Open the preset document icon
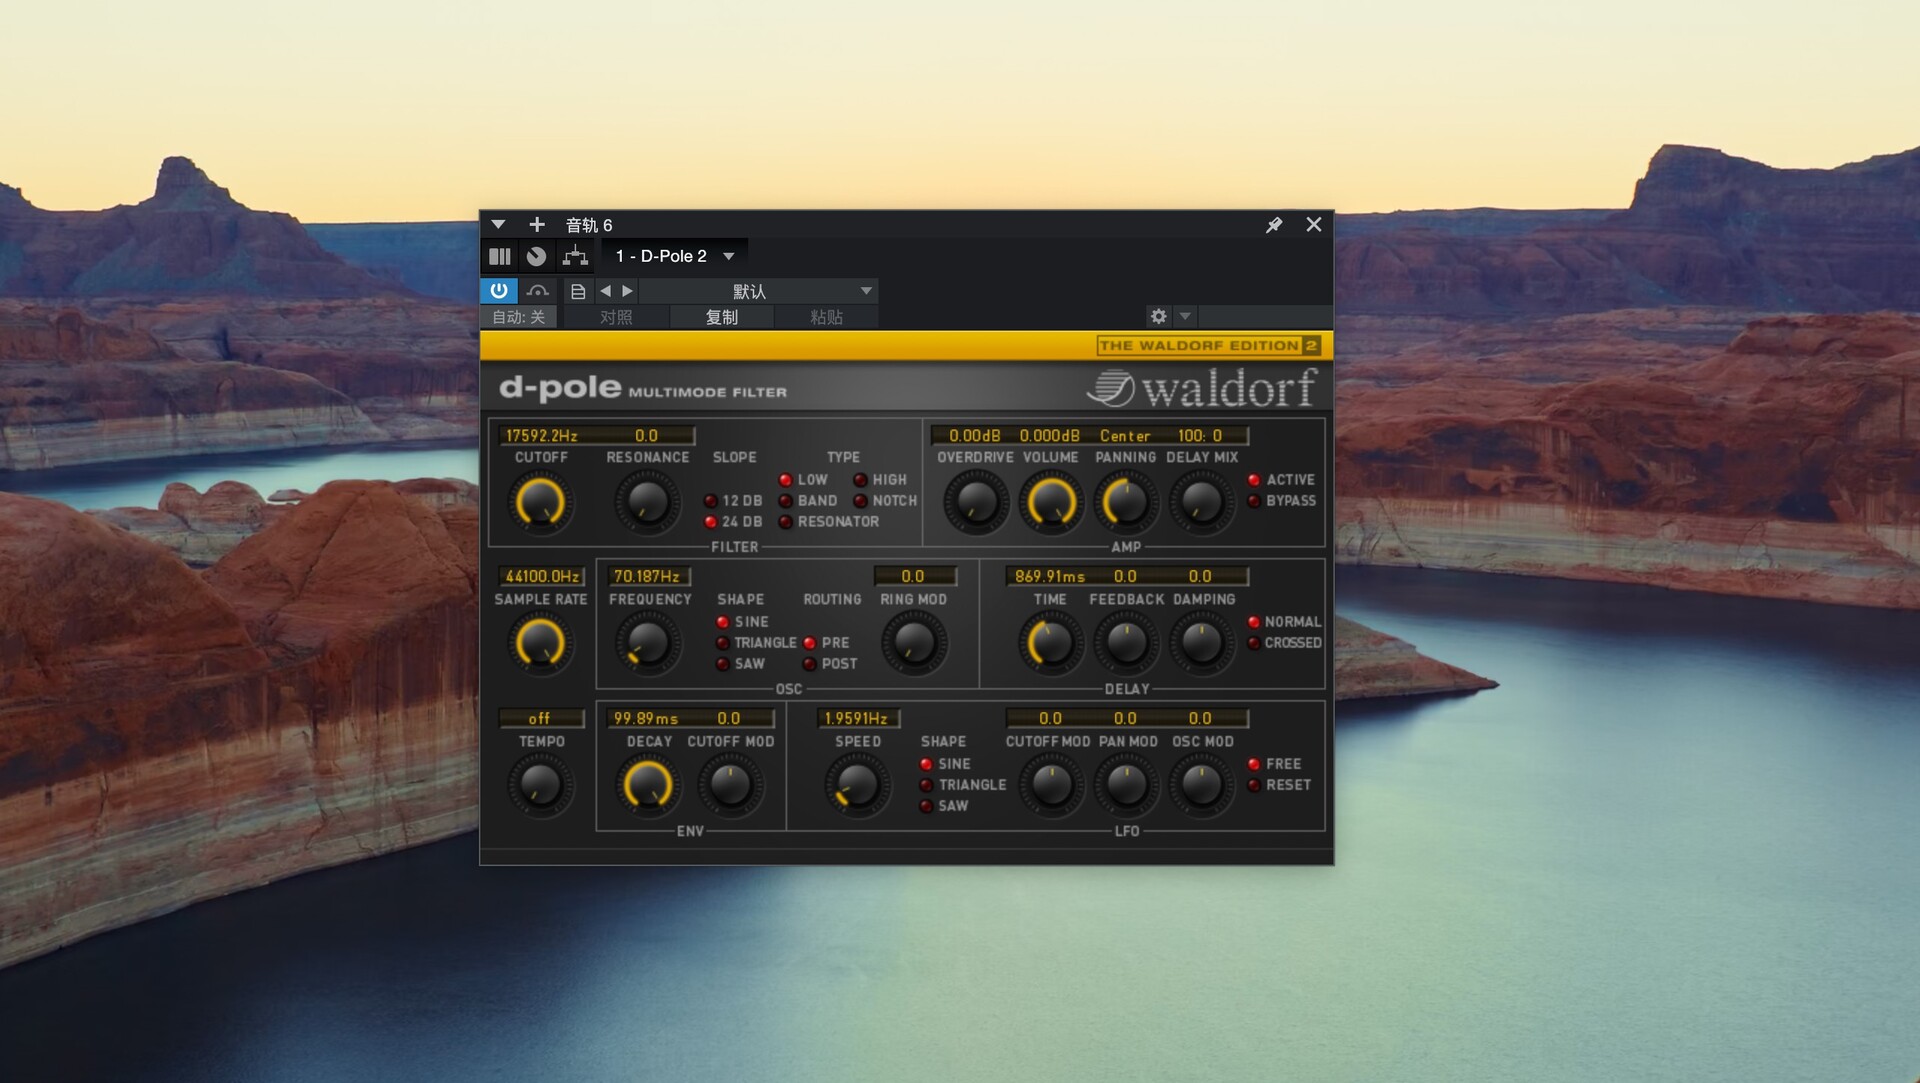Image resolution: width=1920 pixels, height=1083 pixels. [578, 291]
